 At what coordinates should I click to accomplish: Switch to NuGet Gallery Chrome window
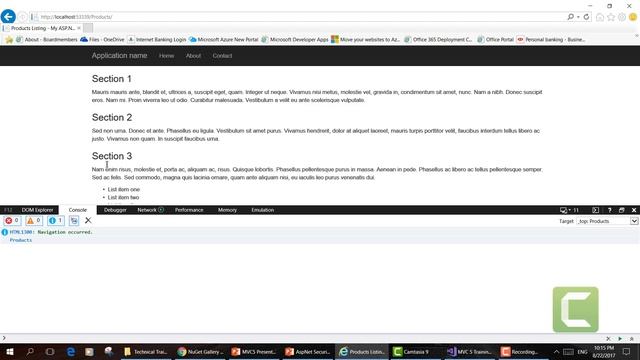[200, 352]
